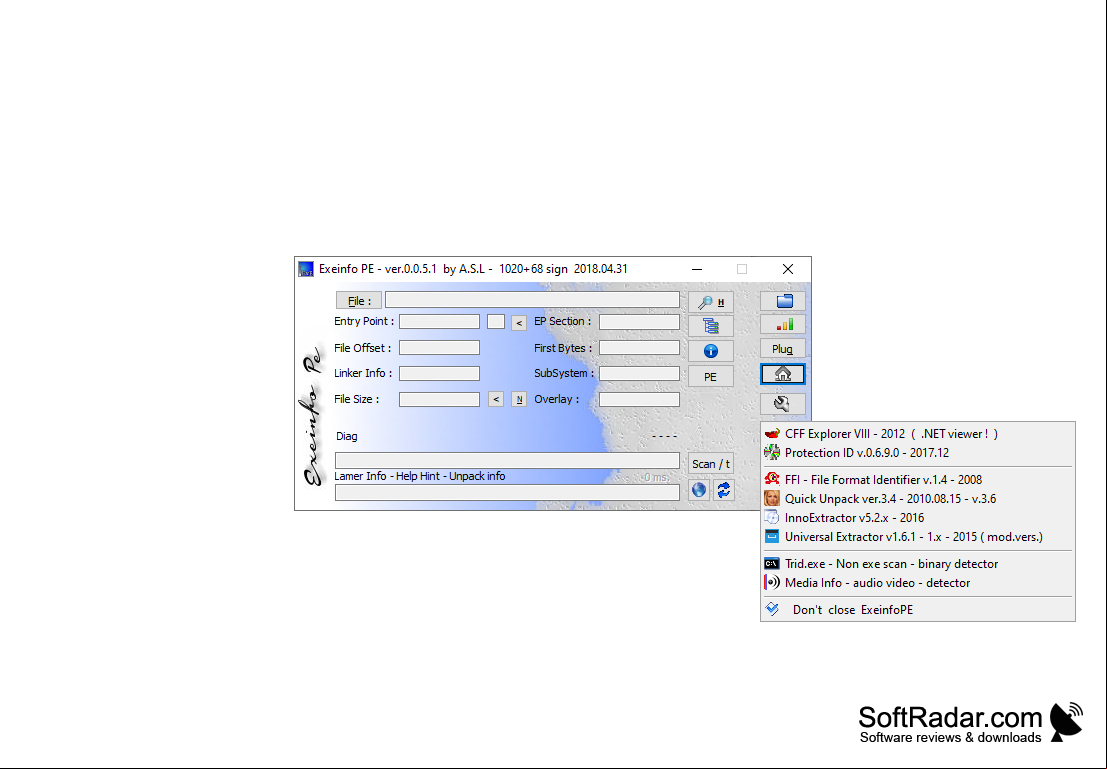The height and width of the screenshot is (769, 1107).
Task: Open the section viewer tree icon
Action: click(x=711, y=326)
